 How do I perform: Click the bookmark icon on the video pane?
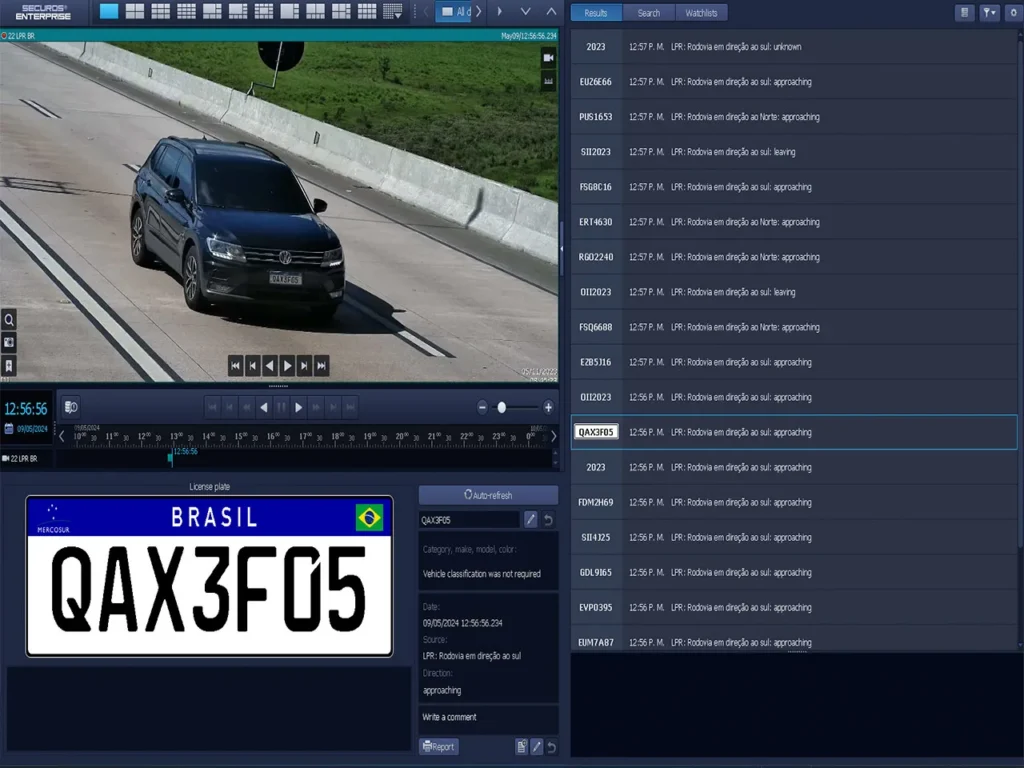tap(9, 366)
